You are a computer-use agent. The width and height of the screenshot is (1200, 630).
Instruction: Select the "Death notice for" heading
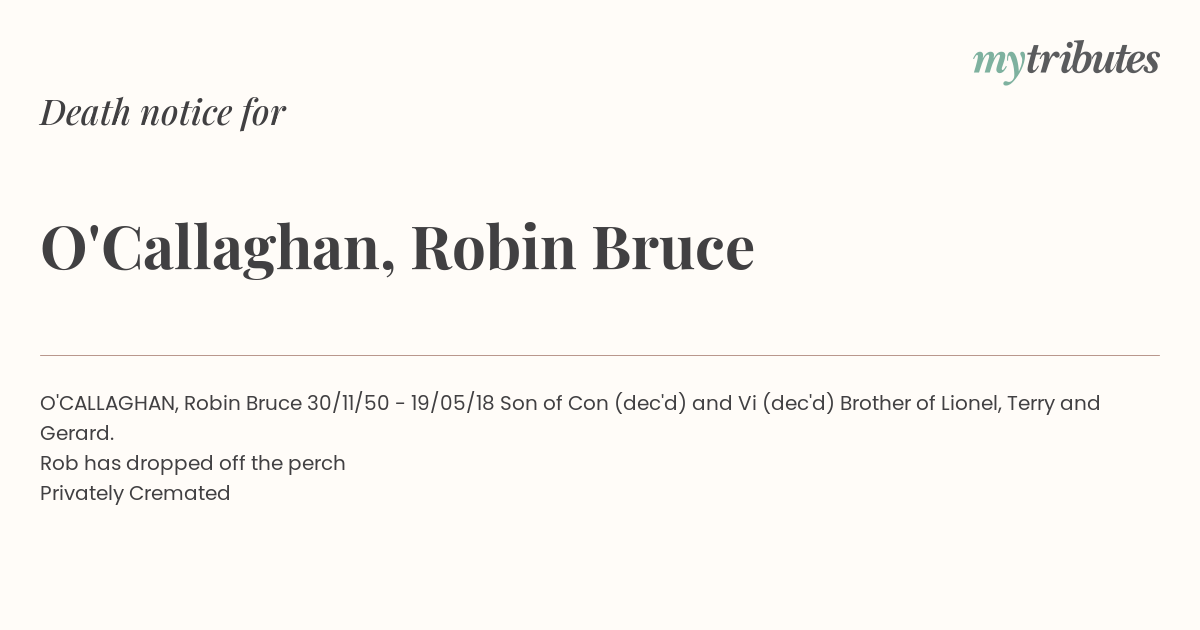coord(163,112)
